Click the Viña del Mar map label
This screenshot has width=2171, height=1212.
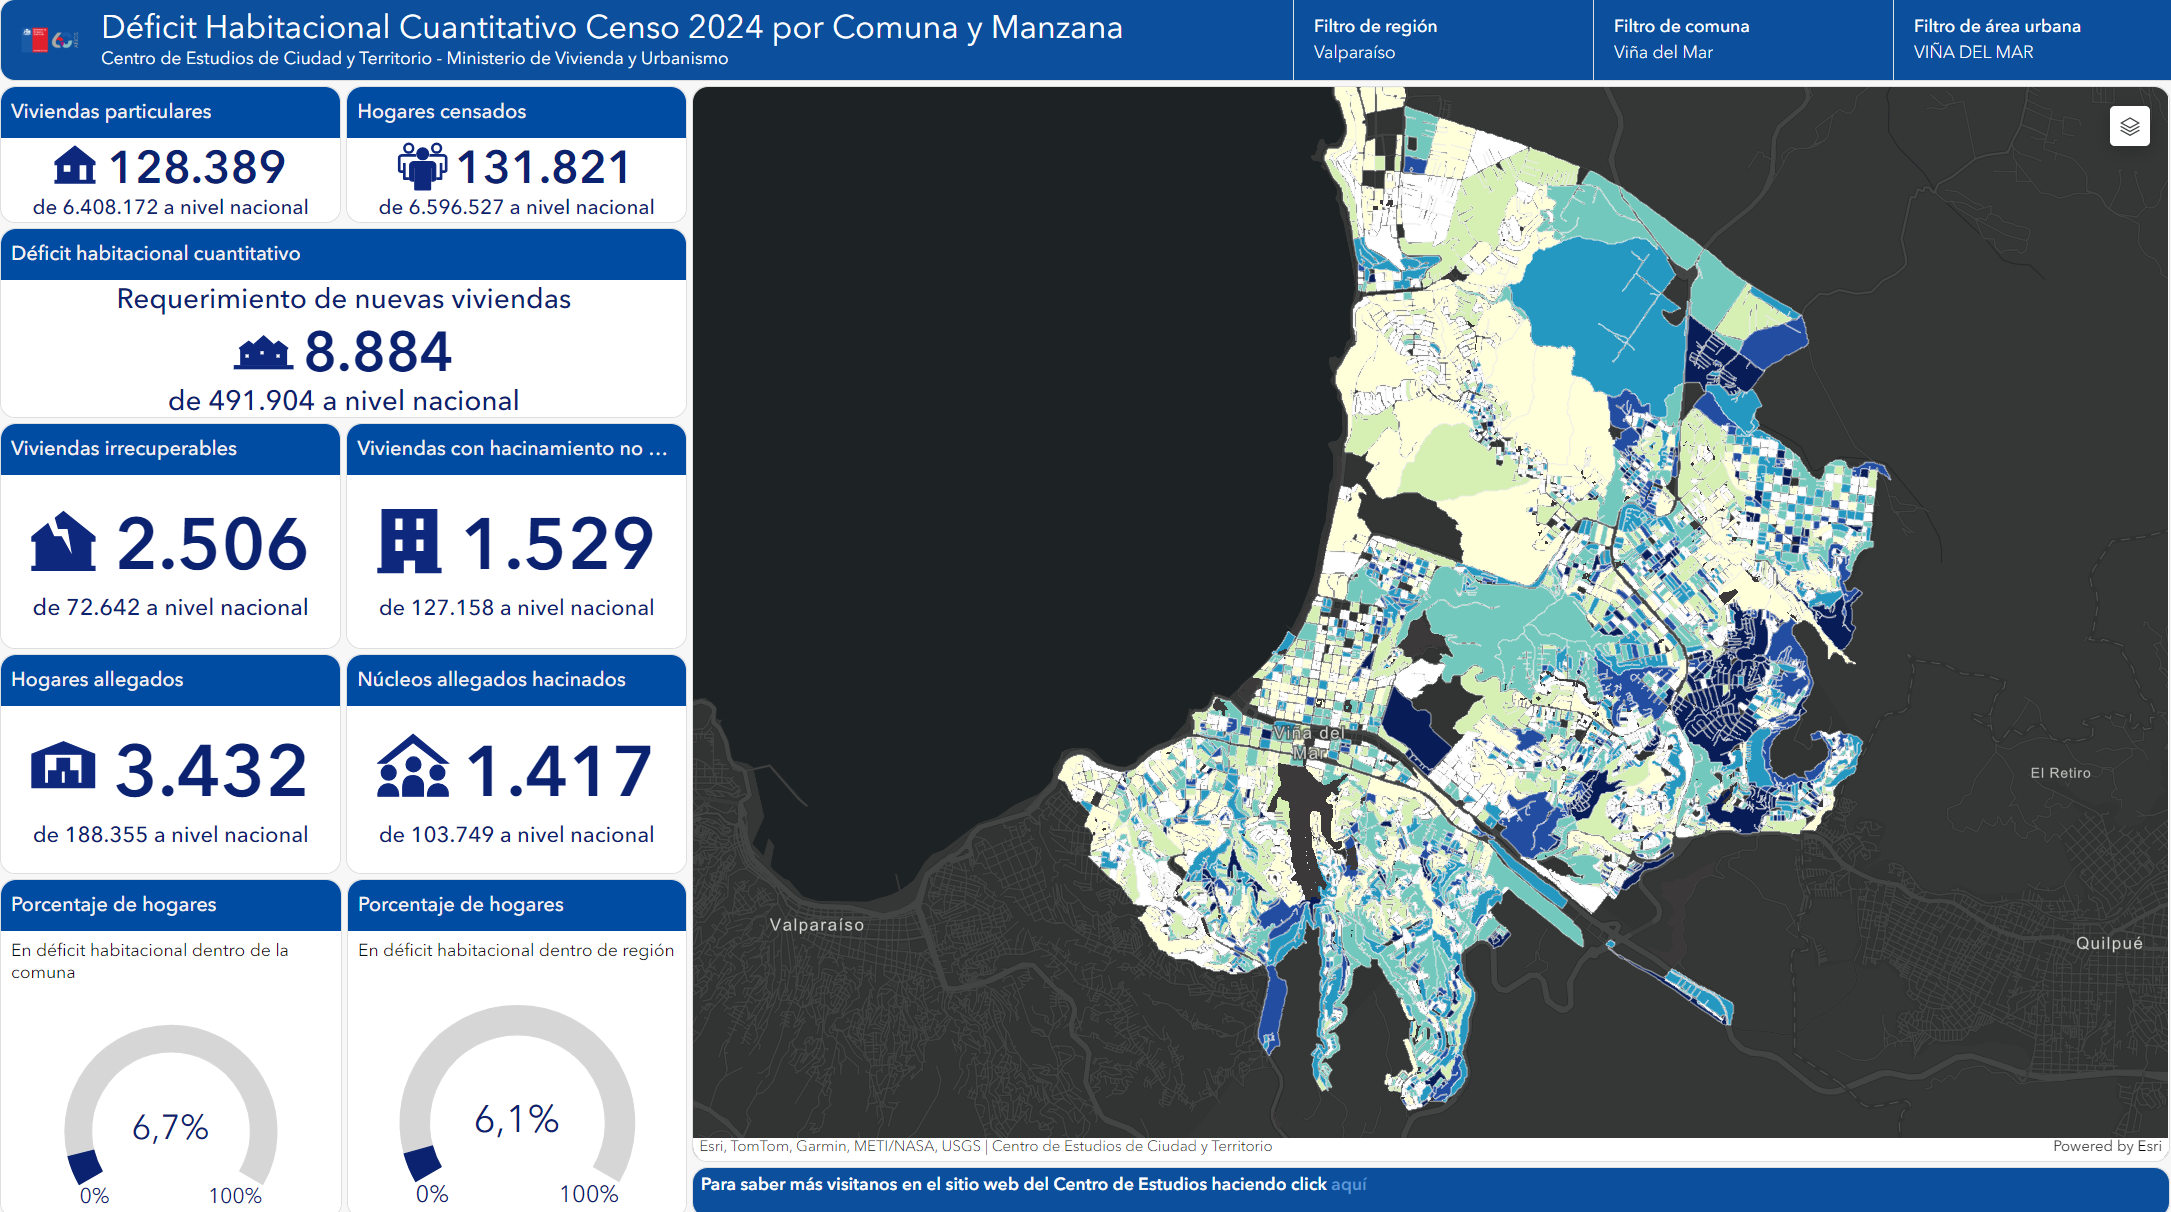coord(1310,741)
